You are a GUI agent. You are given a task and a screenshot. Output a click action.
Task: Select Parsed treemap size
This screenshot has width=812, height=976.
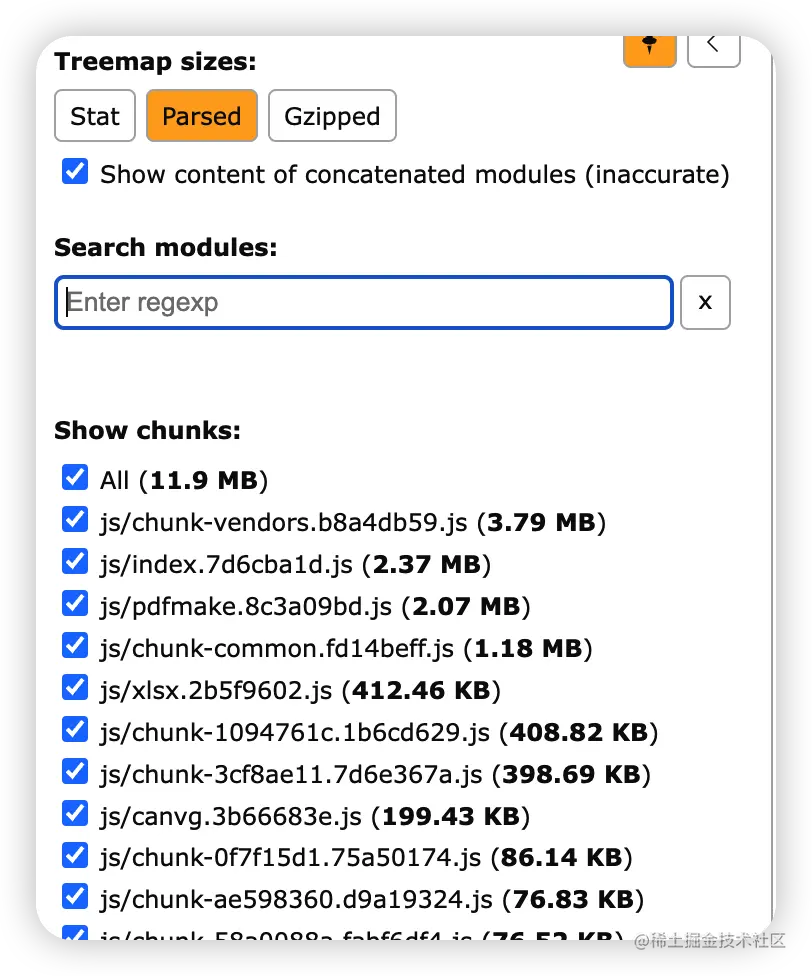[x=201, y=116]
